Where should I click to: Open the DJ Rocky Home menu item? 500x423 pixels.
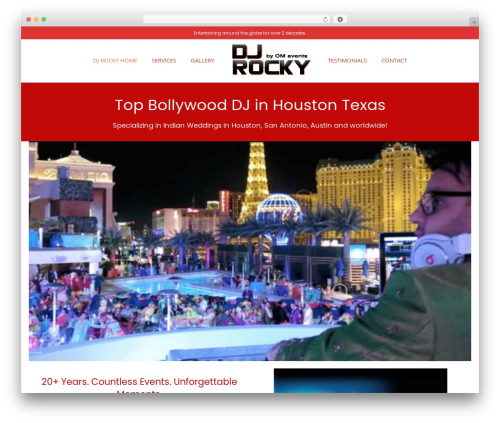pyautogui.click(x=115, y=61)
